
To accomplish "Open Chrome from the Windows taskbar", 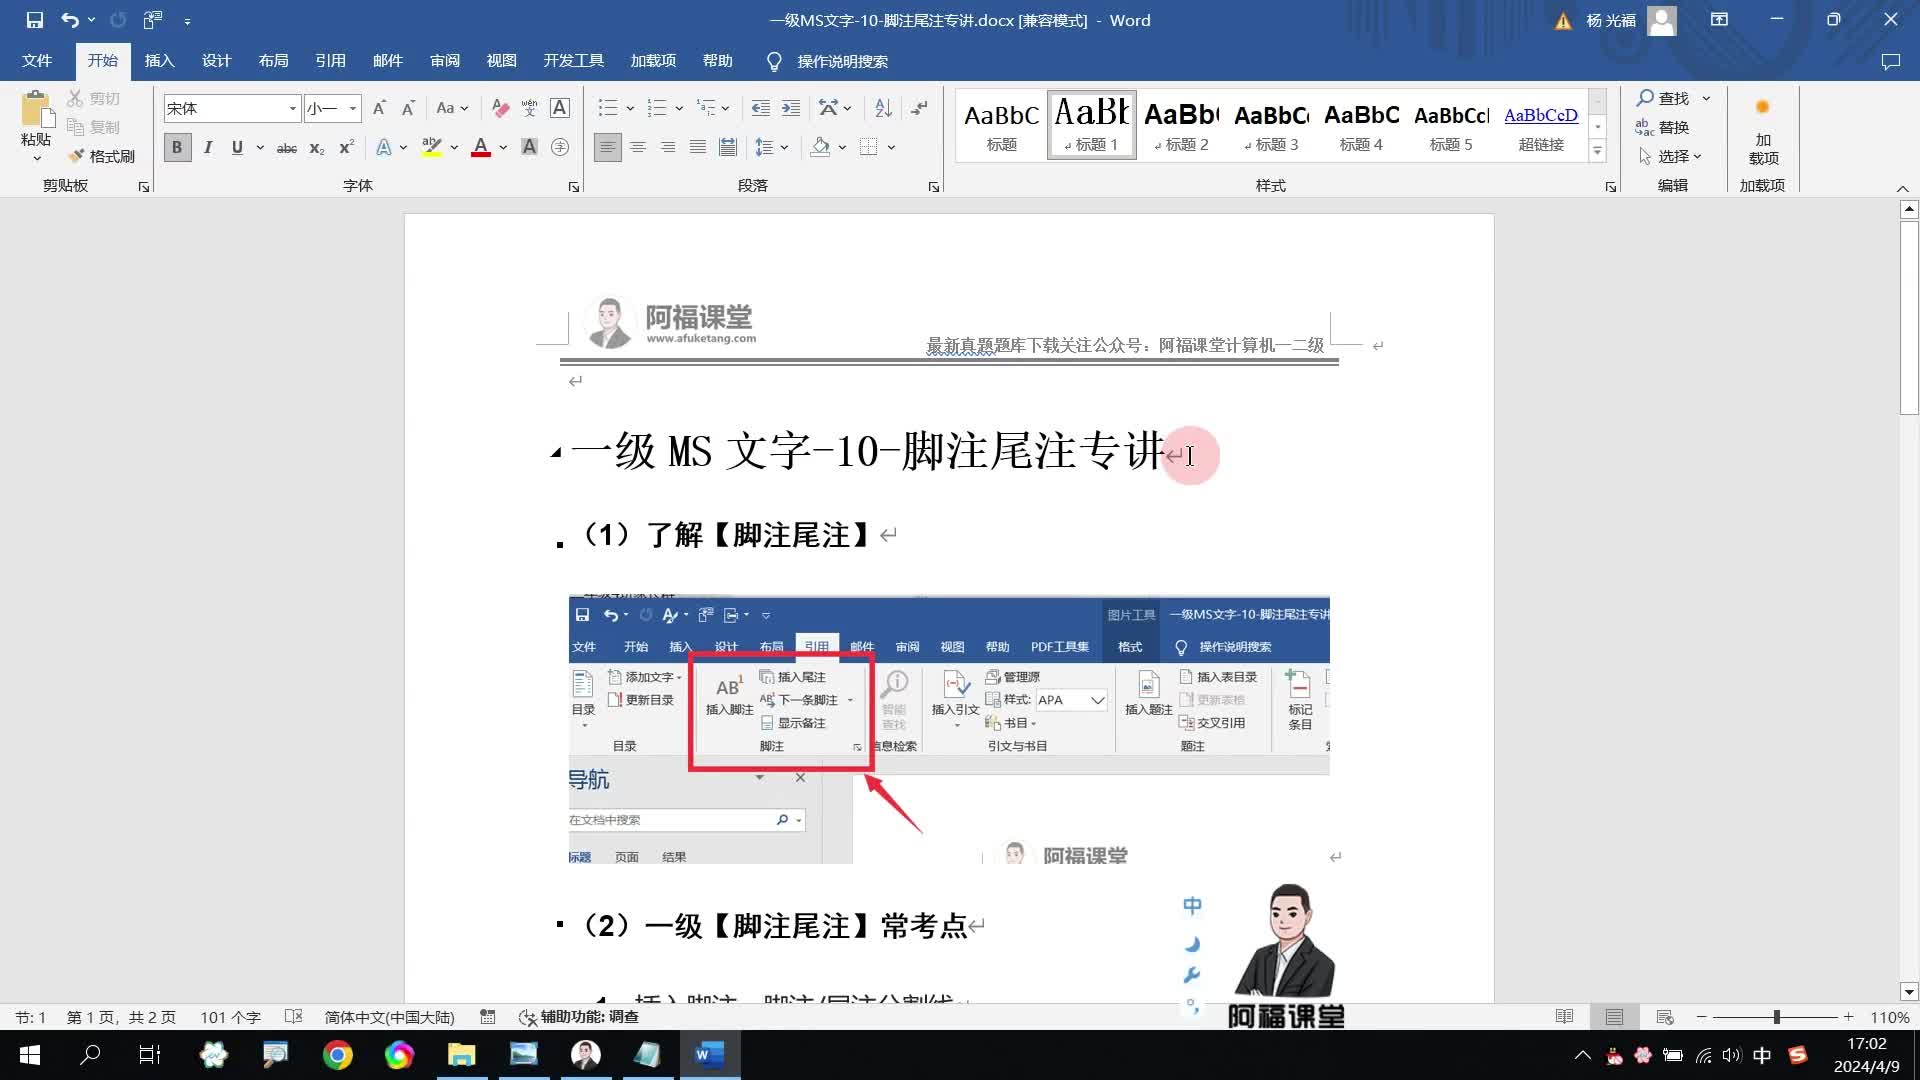I will coord(338,1055).
